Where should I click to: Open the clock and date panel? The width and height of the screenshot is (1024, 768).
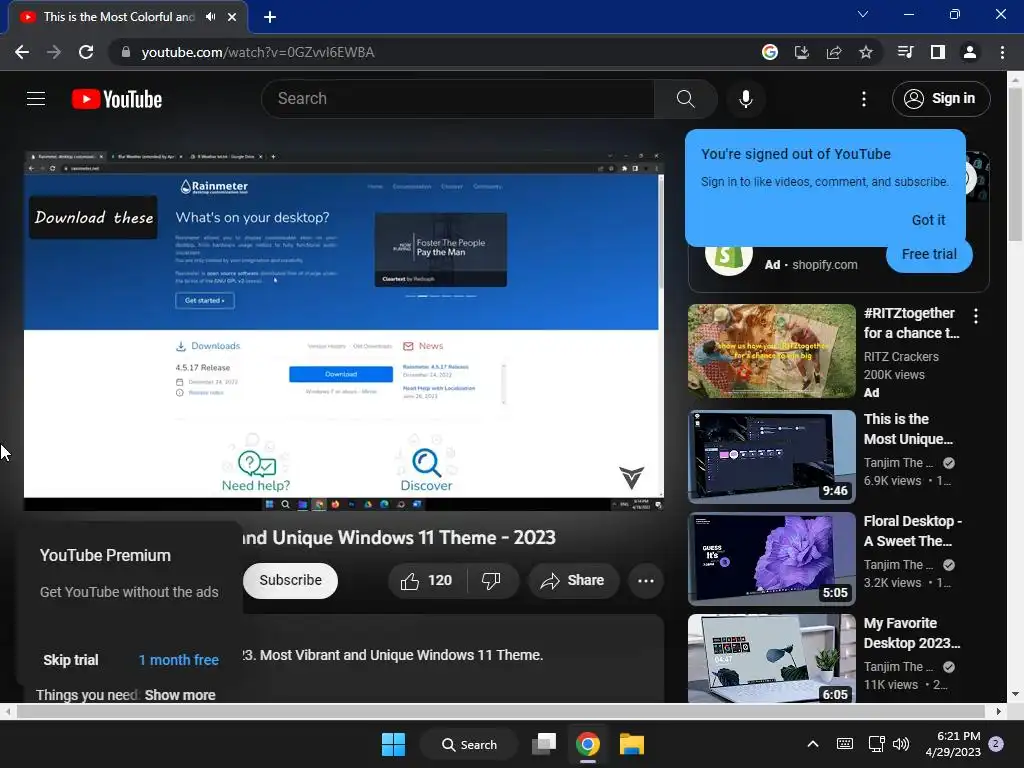point(953,744)
